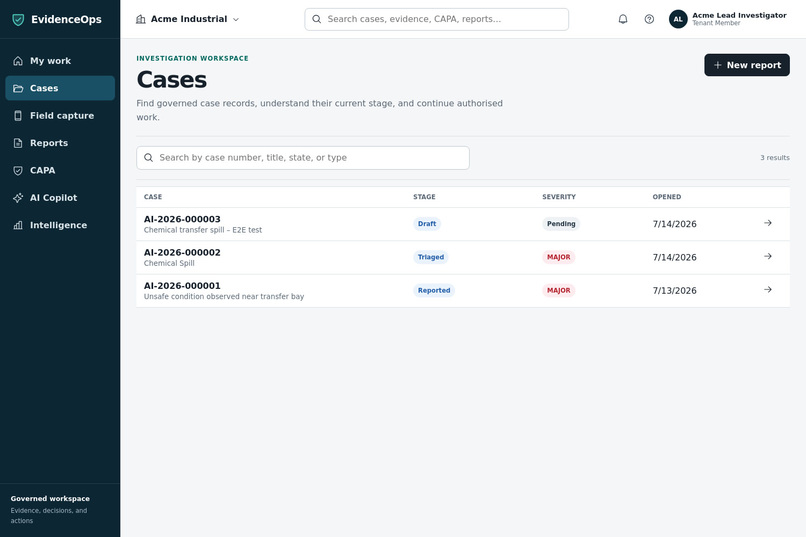Click the STAGE column header

424,197
